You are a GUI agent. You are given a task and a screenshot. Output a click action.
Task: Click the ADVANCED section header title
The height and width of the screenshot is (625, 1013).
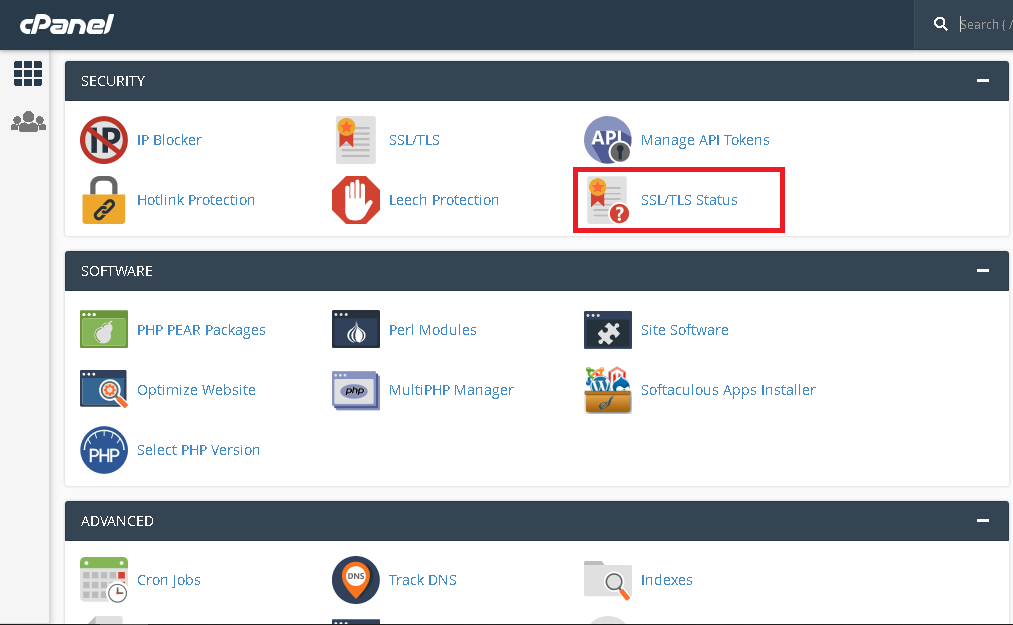117,521
